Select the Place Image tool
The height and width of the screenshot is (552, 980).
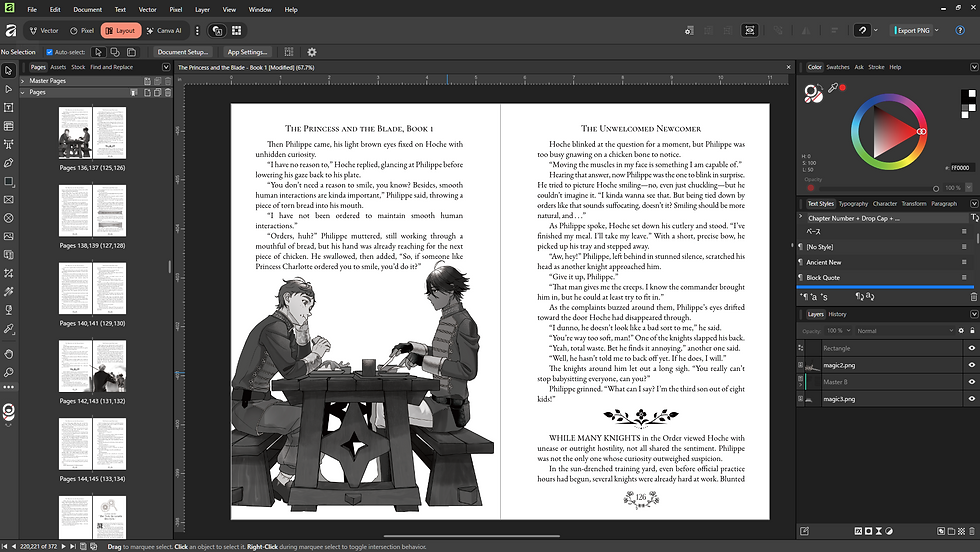click(x=8, y=236)
